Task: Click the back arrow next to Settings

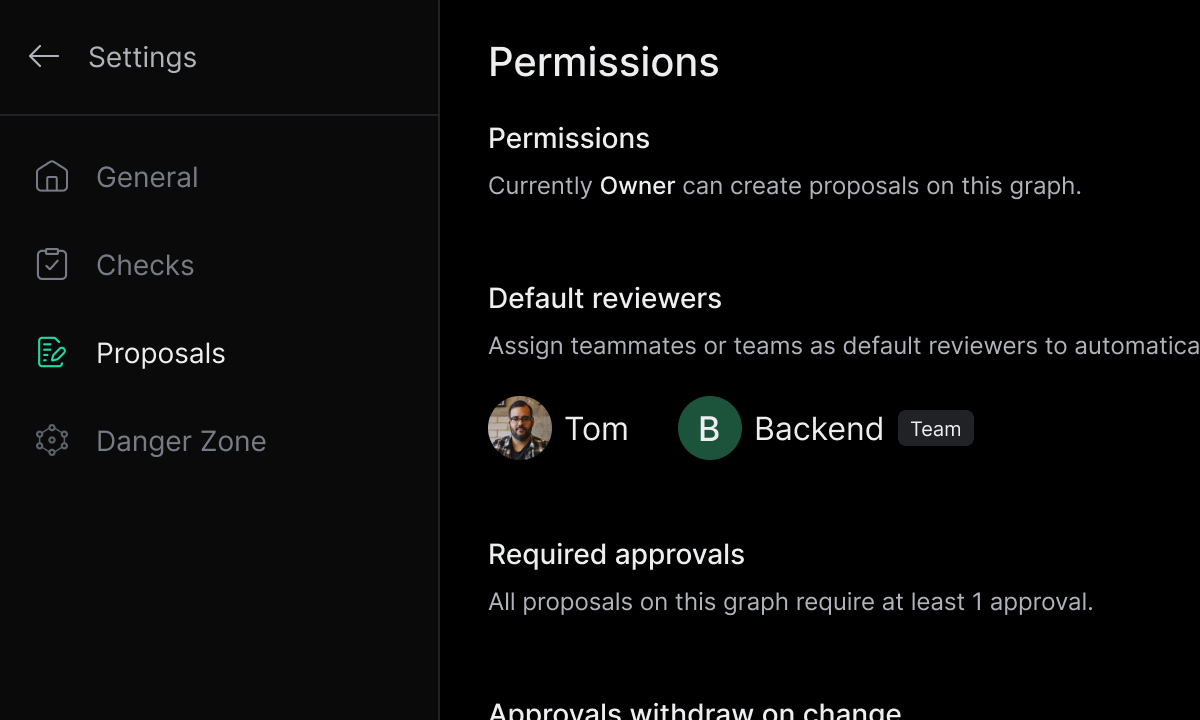Action: (x=44, y=57)
